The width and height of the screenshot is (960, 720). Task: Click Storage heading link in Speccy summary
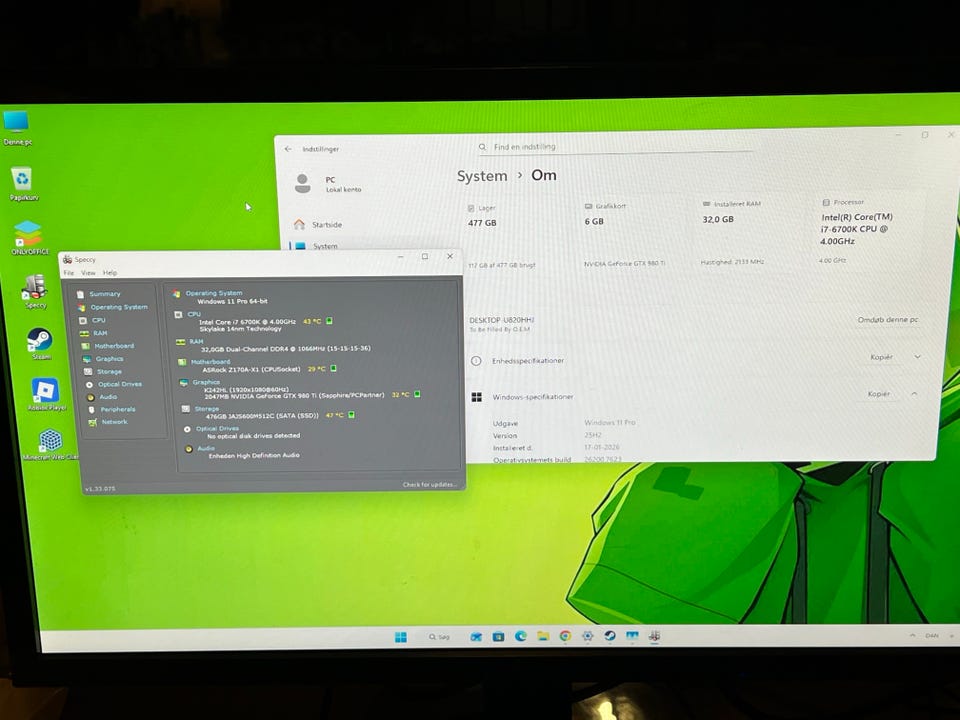coord(207,408)
